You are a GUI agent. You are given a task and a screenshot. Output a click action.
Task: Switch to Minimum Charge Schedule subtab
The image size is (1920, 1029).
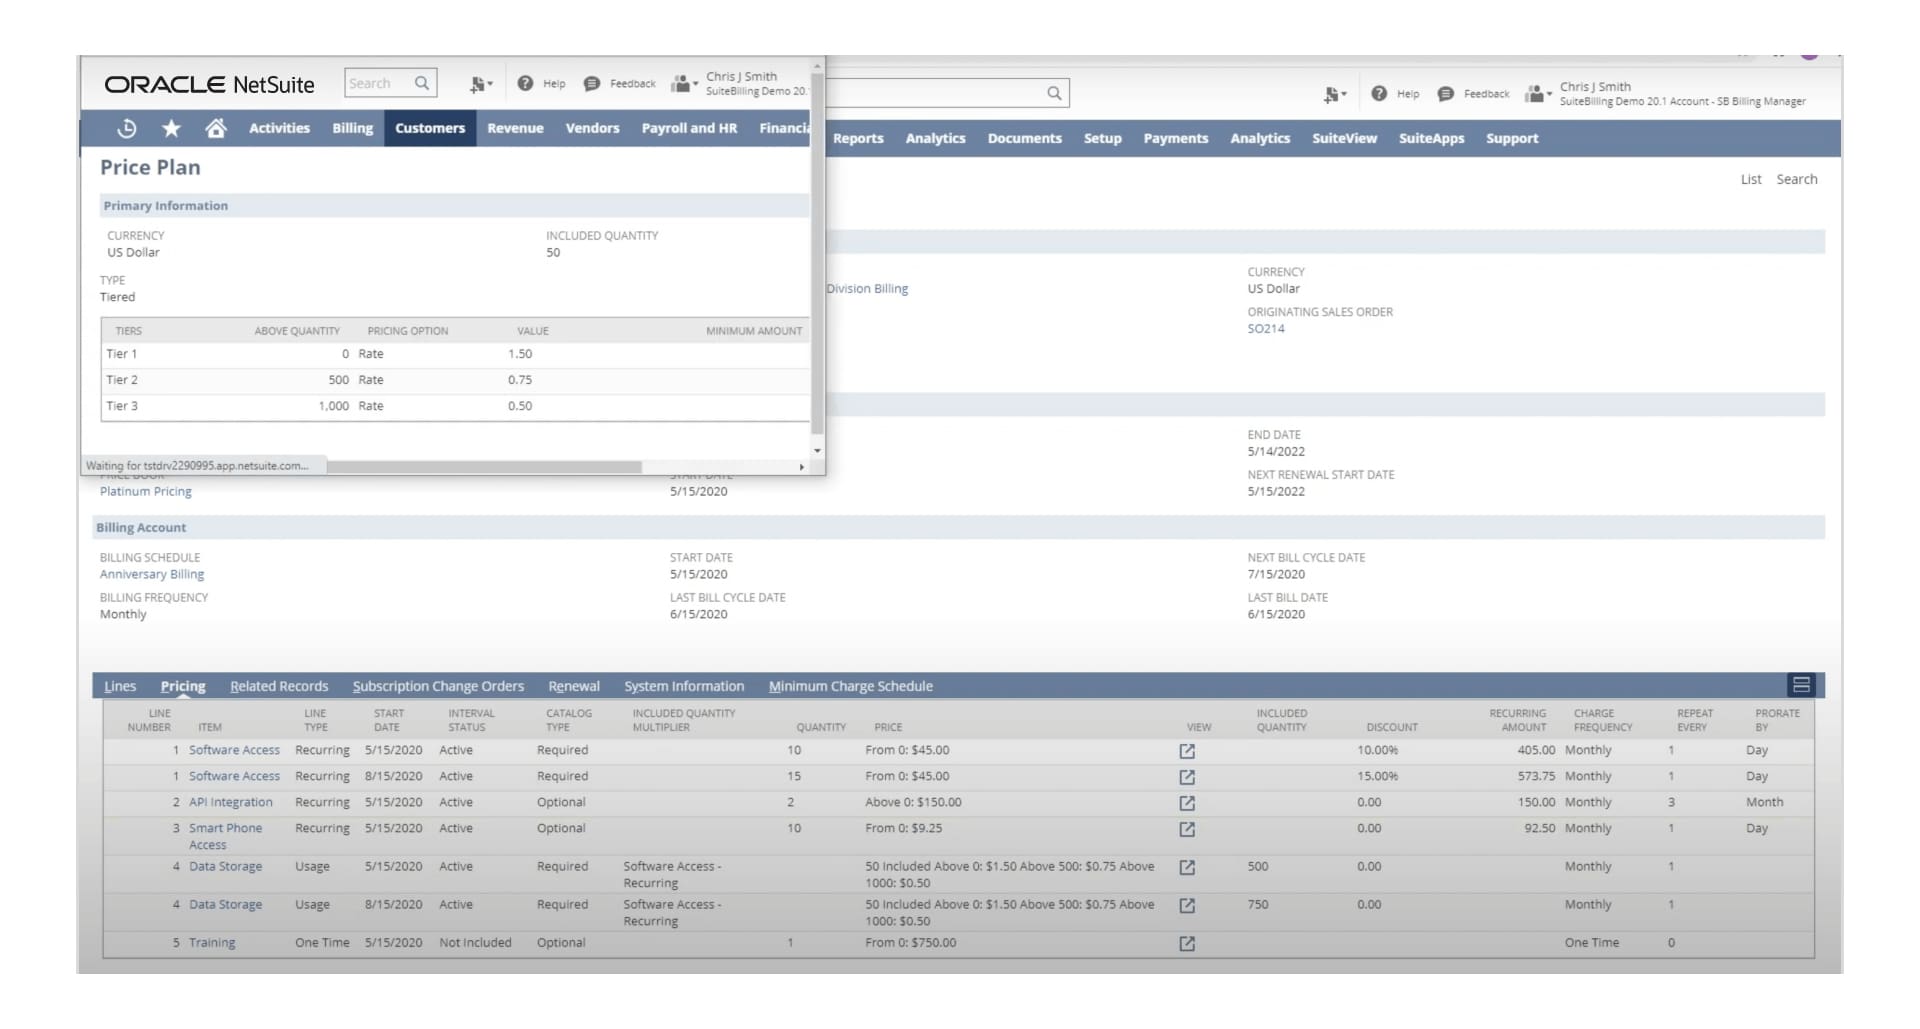pos(851,686)
